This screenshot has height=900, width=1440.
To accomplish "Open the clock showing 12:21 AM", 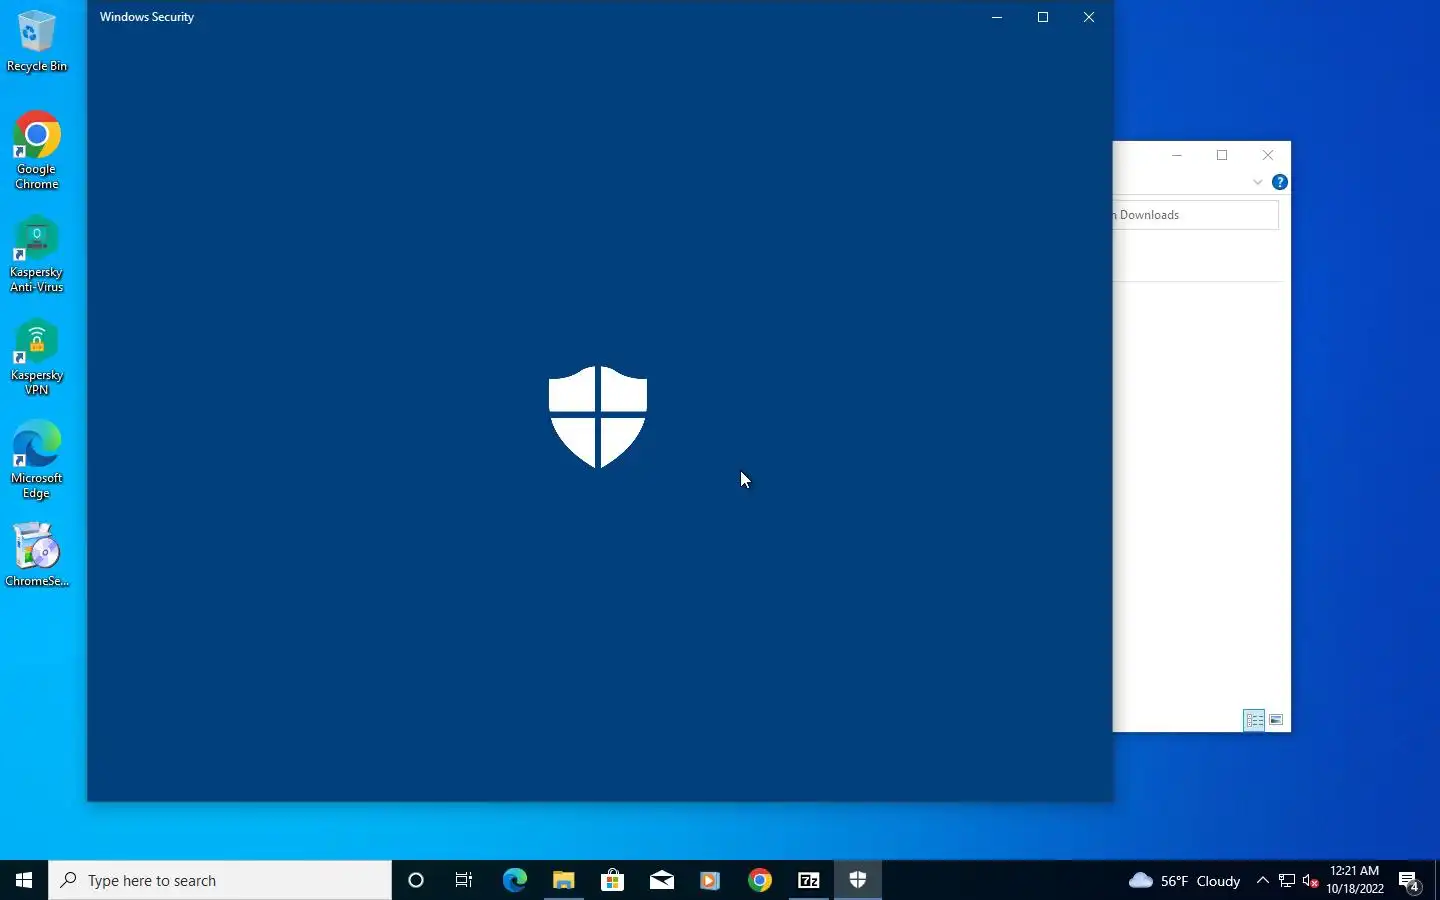I will (1355, 880).
